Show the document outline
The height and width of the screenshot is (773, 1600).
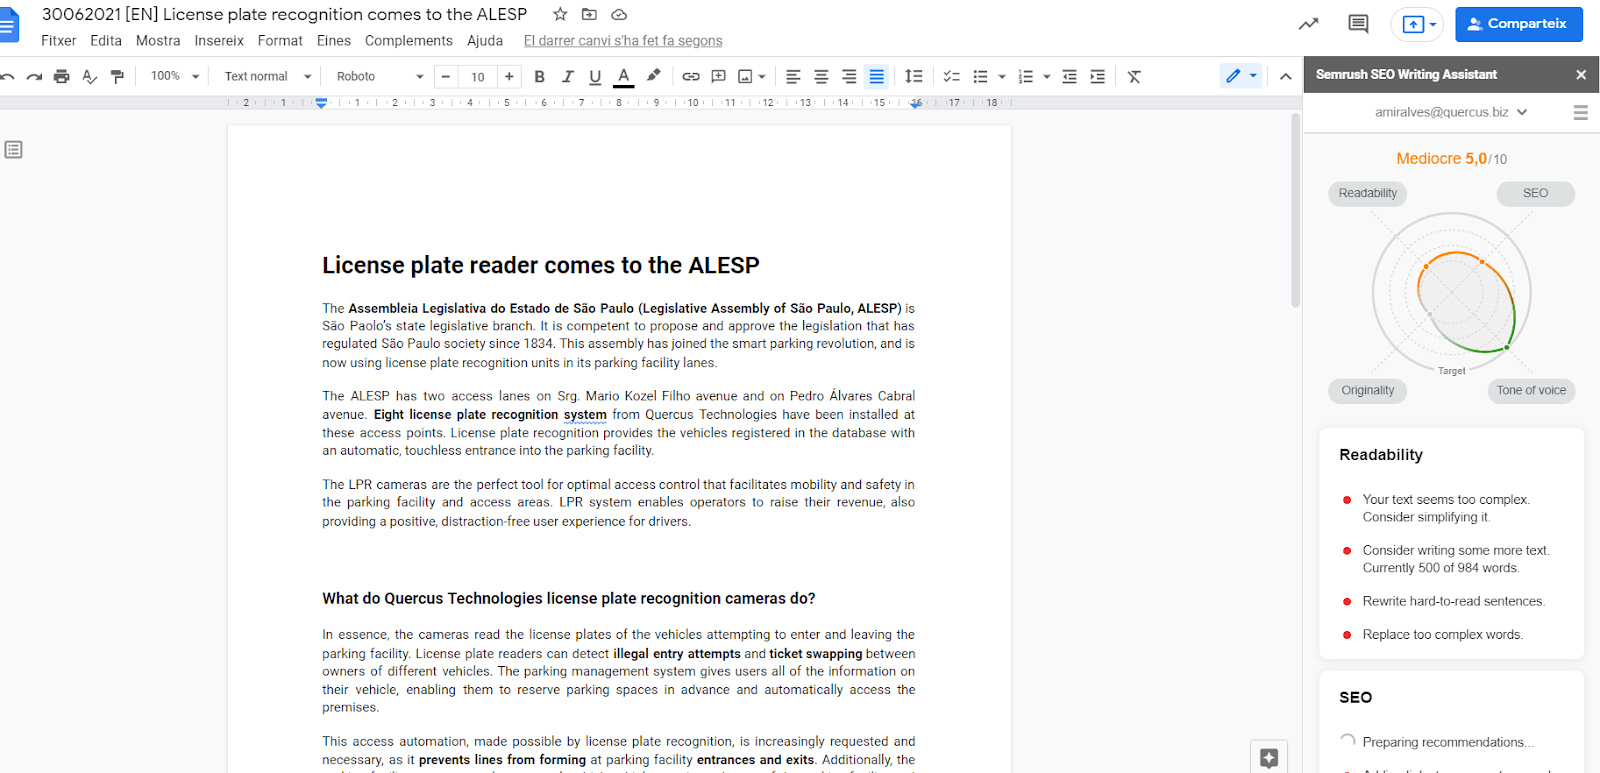13,150
